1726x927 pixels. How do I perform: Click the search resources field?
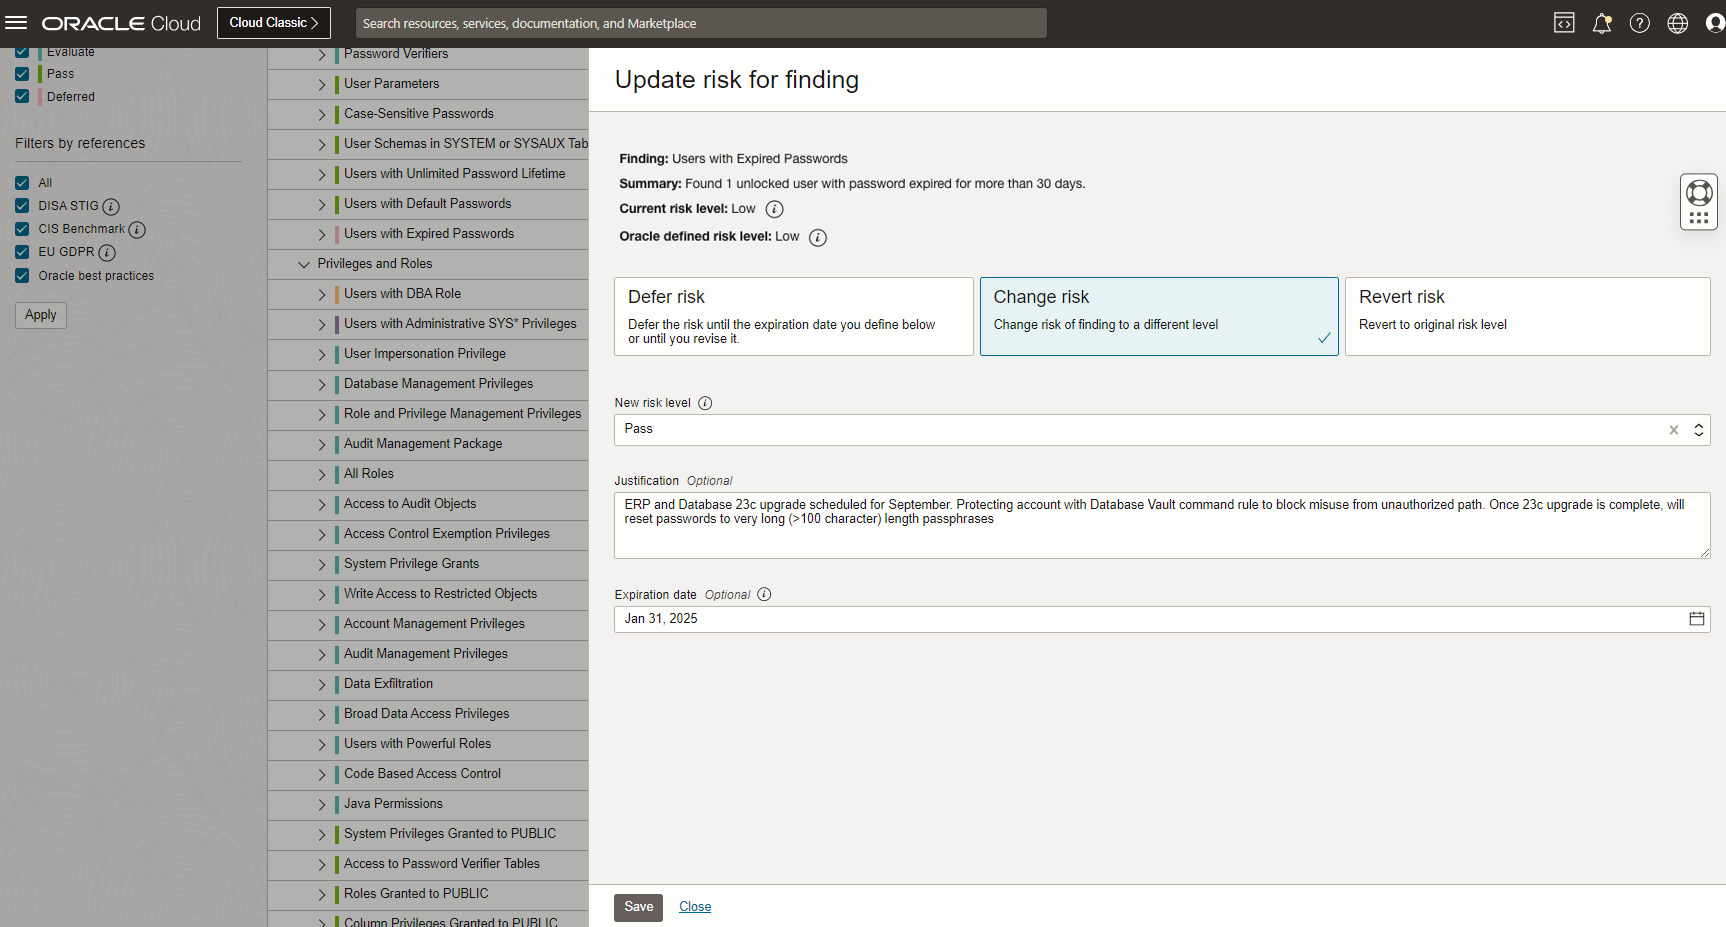pos(700,23)
